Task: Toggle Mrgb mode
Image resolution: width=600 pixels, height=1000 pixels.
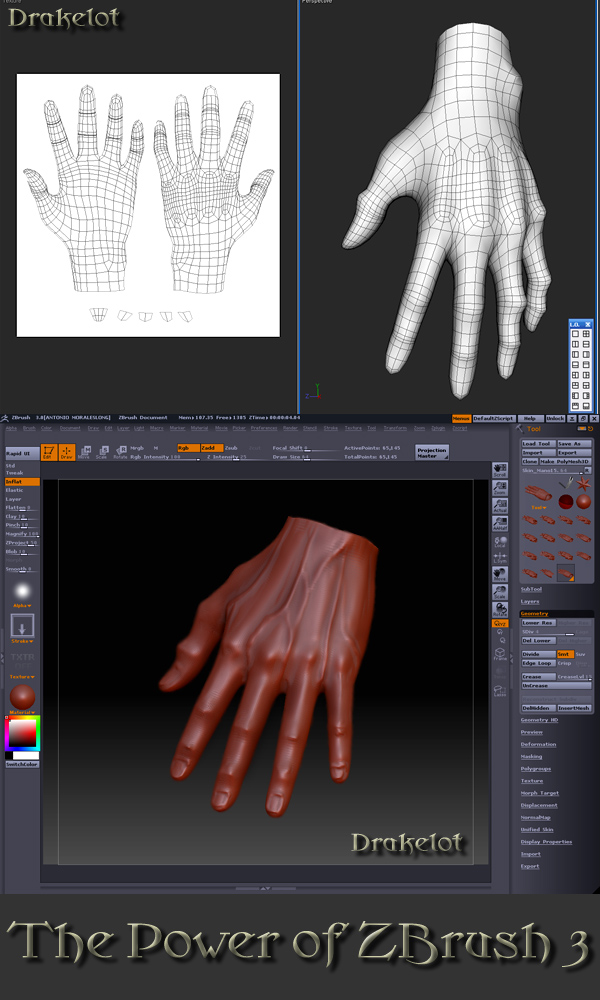Action: click(x=137, y=448)
